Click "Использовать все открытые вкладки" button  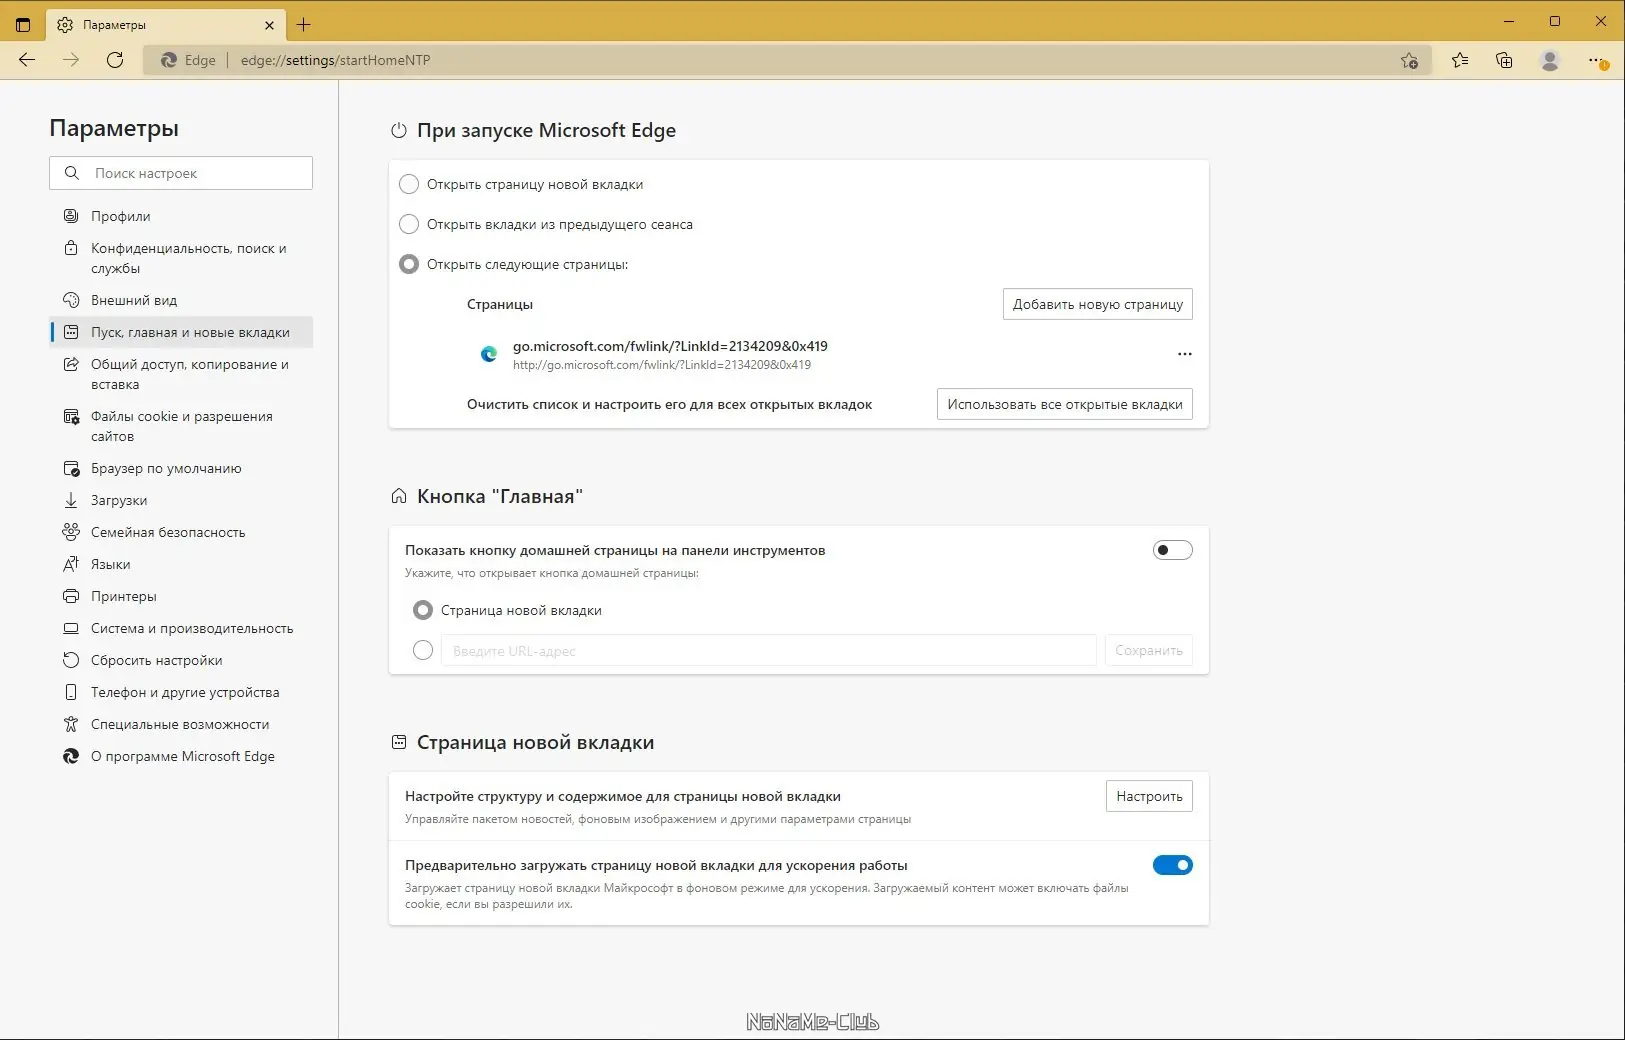(x=1064, y=404)
